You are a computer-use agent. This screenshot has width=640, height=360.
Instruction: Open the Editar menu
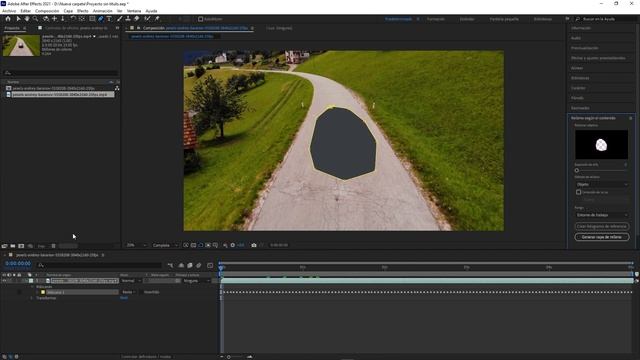point(25,11)
